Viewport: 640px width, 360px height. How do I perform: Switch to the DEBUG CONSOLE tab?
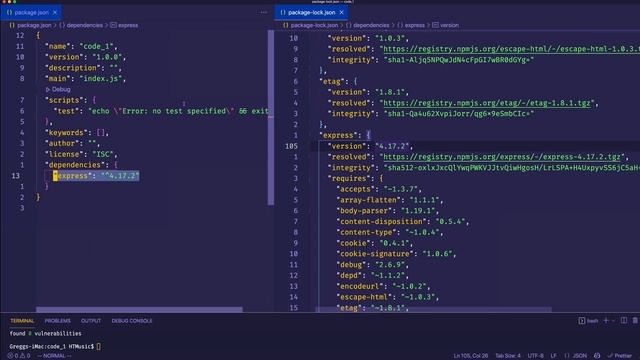(x=132, y=321)
